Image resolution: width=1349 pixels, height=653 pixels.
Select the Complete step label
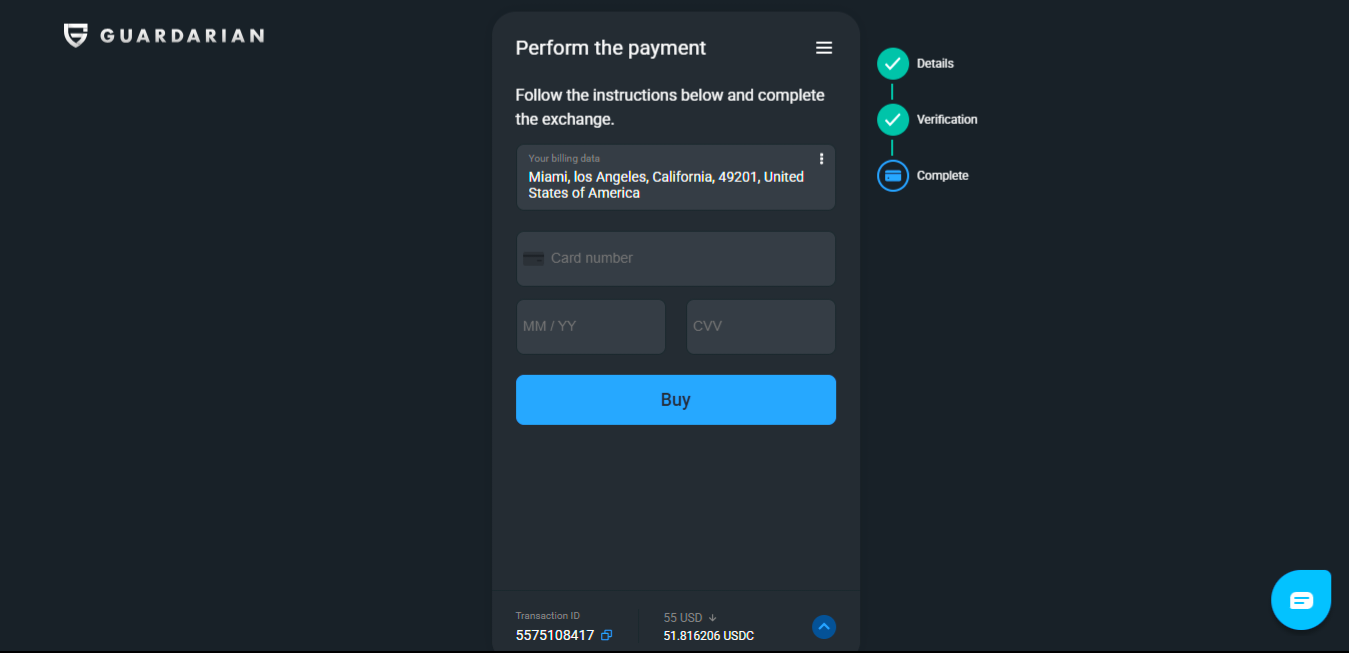click(x=942, y=176)
